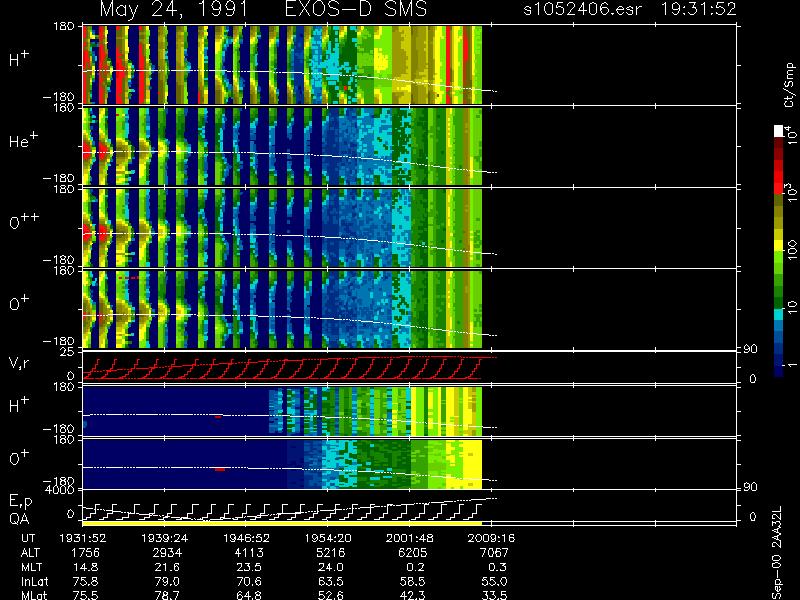This screenshot has width=800, height=600.
Task: Click the 'QA' row label
Action: coord(19,518)
